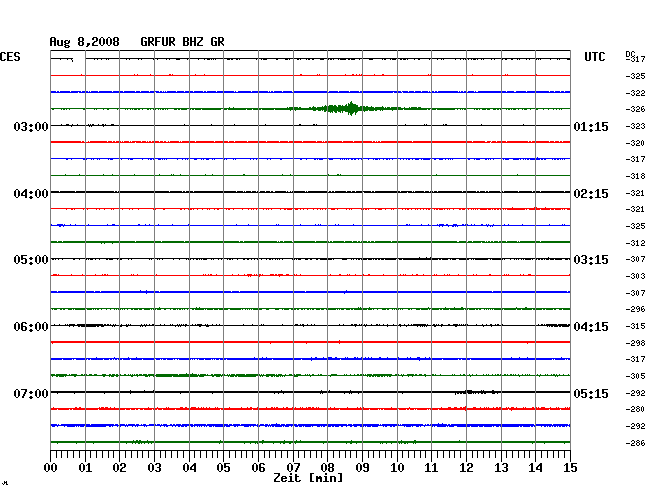Select the 06:00 local time label
Screen dimensions: 650x494
pos(31,327)
